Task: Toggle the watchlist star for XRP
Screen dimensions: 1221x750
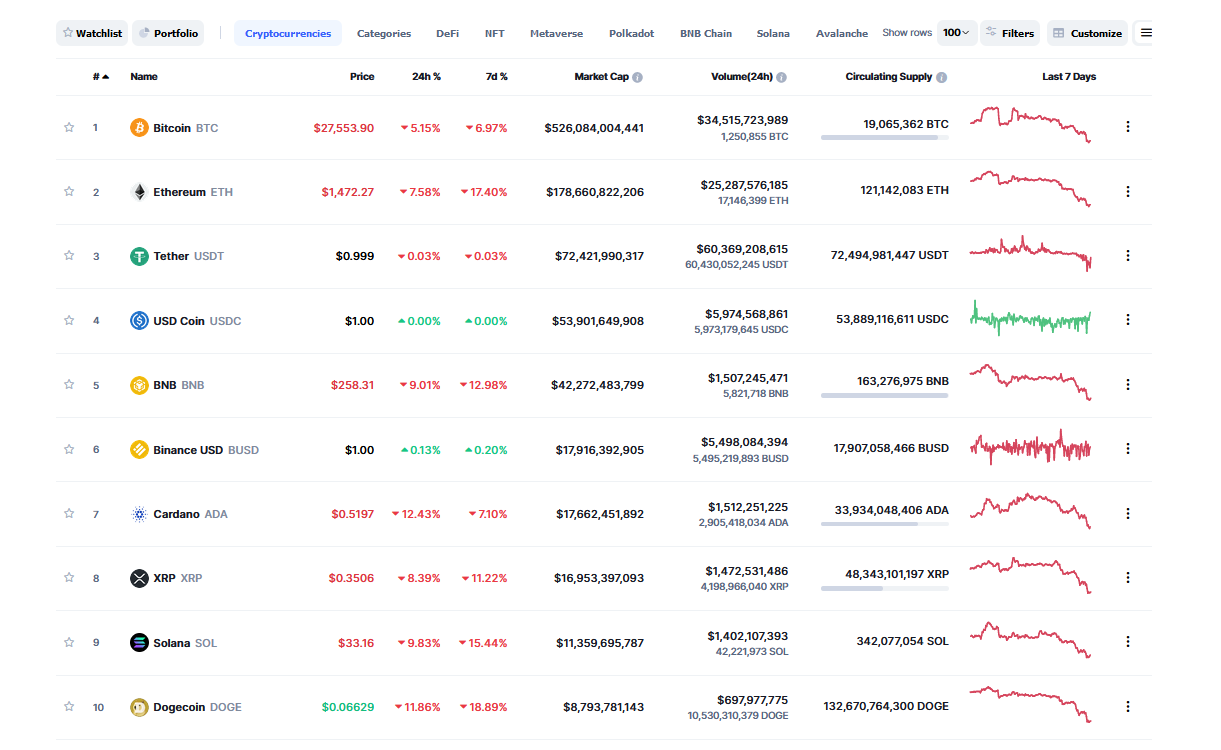Action: (69, 577)
